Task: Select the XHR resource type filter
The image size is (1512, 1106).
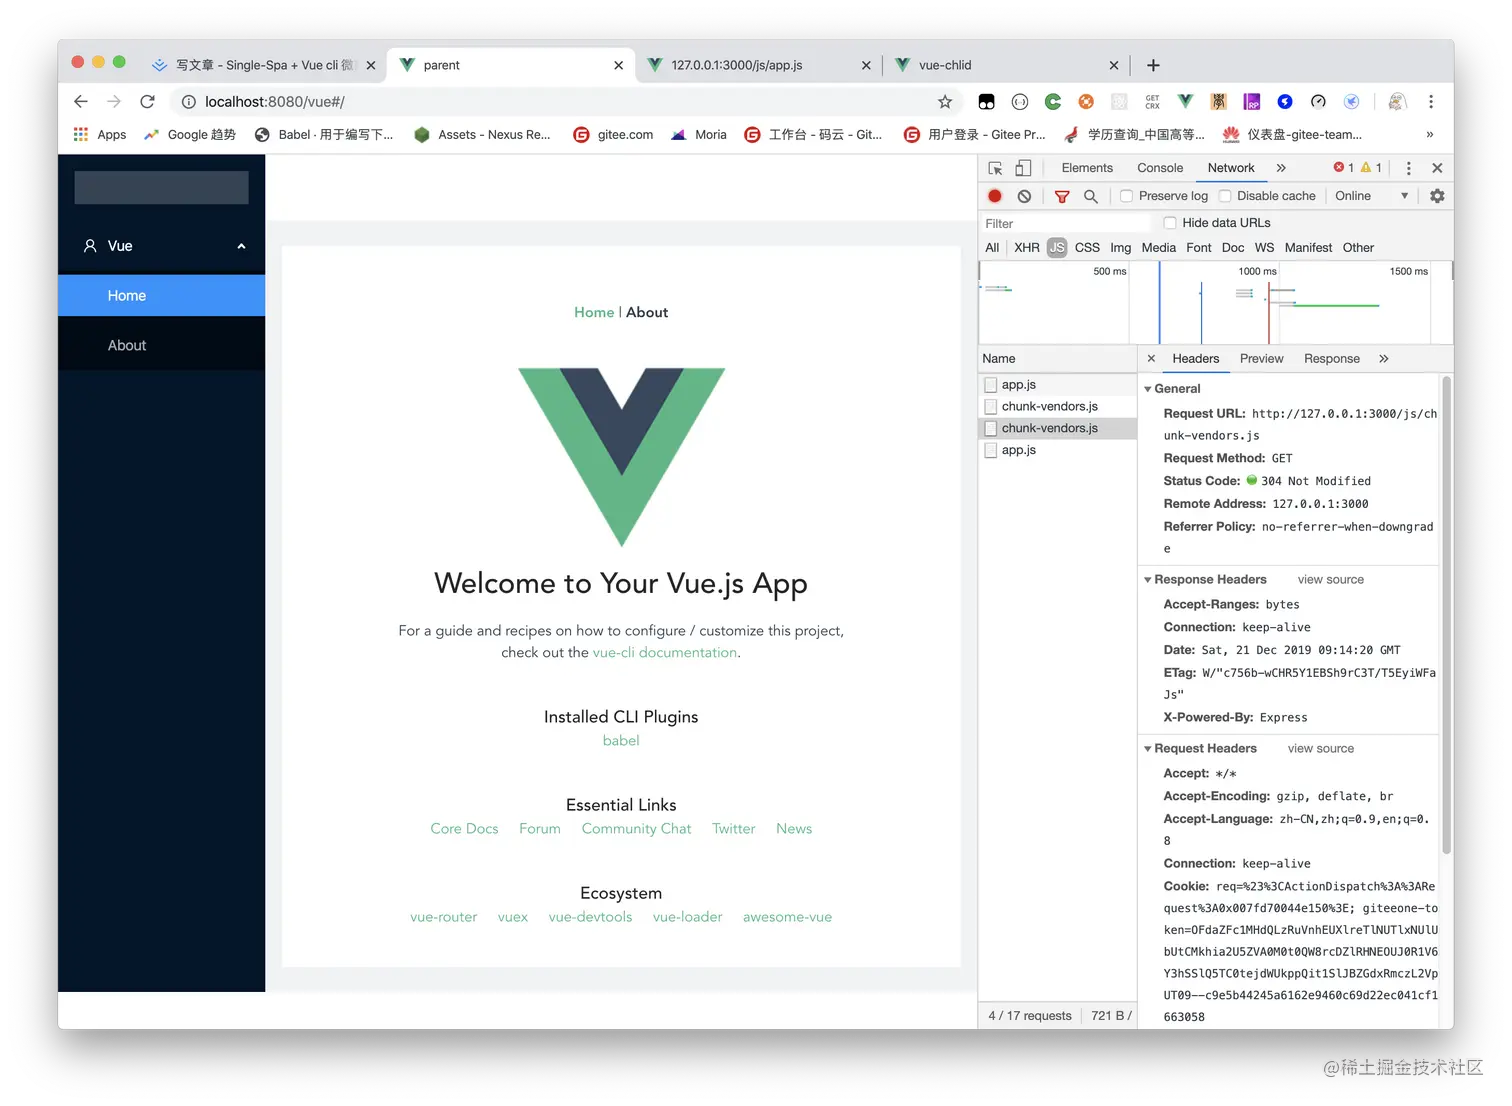Action: pos(1027,247)
